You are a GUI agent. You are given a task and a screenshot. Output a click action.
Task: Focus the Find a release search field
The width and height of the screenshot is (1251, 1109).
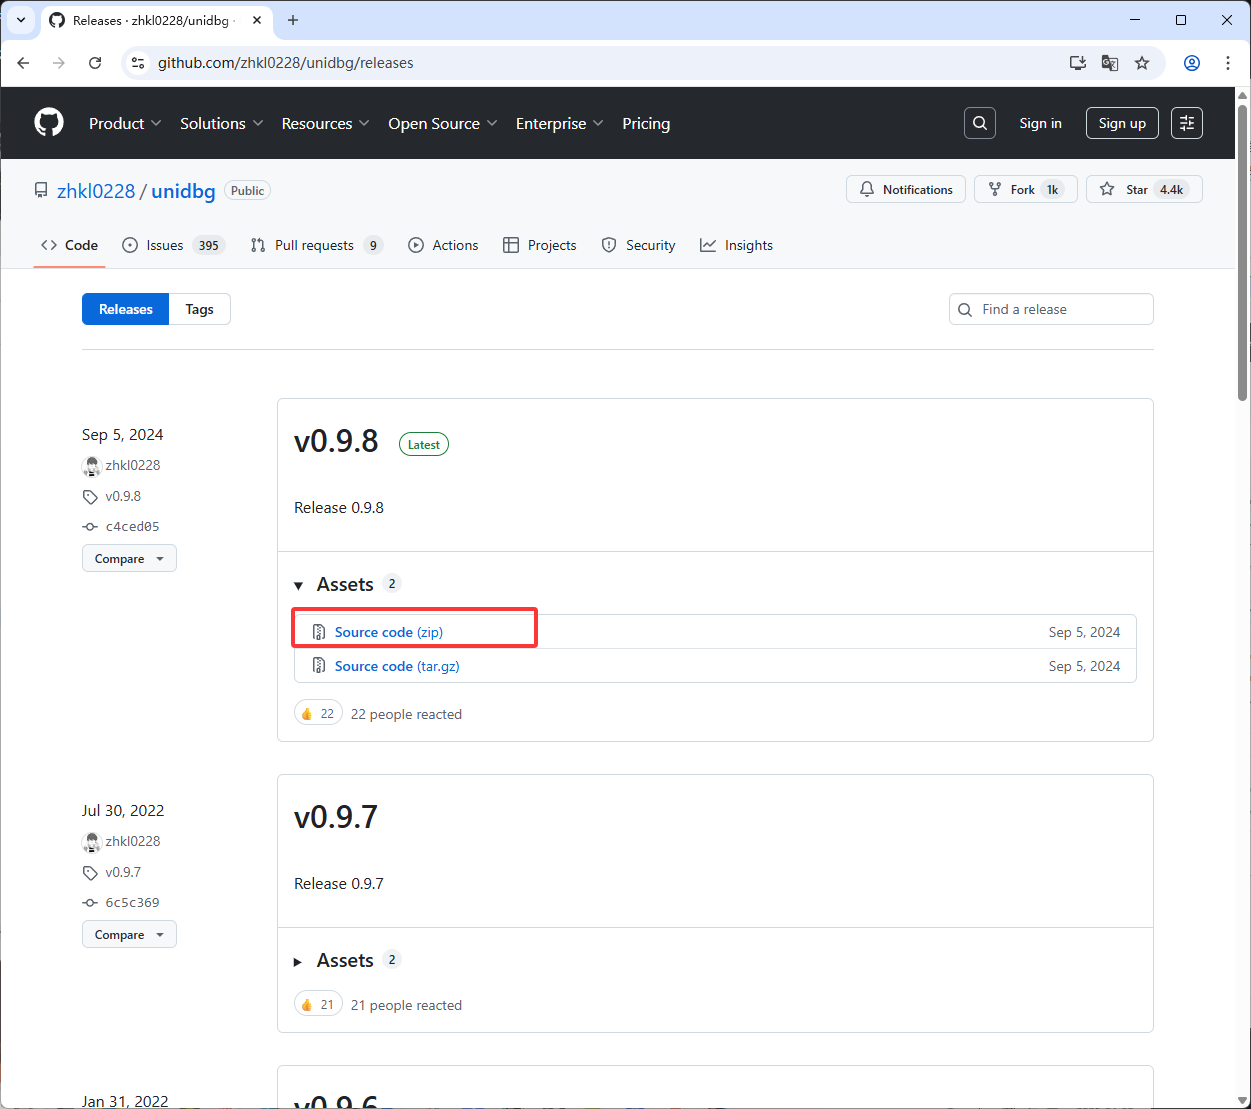(x=1051, y=309)
